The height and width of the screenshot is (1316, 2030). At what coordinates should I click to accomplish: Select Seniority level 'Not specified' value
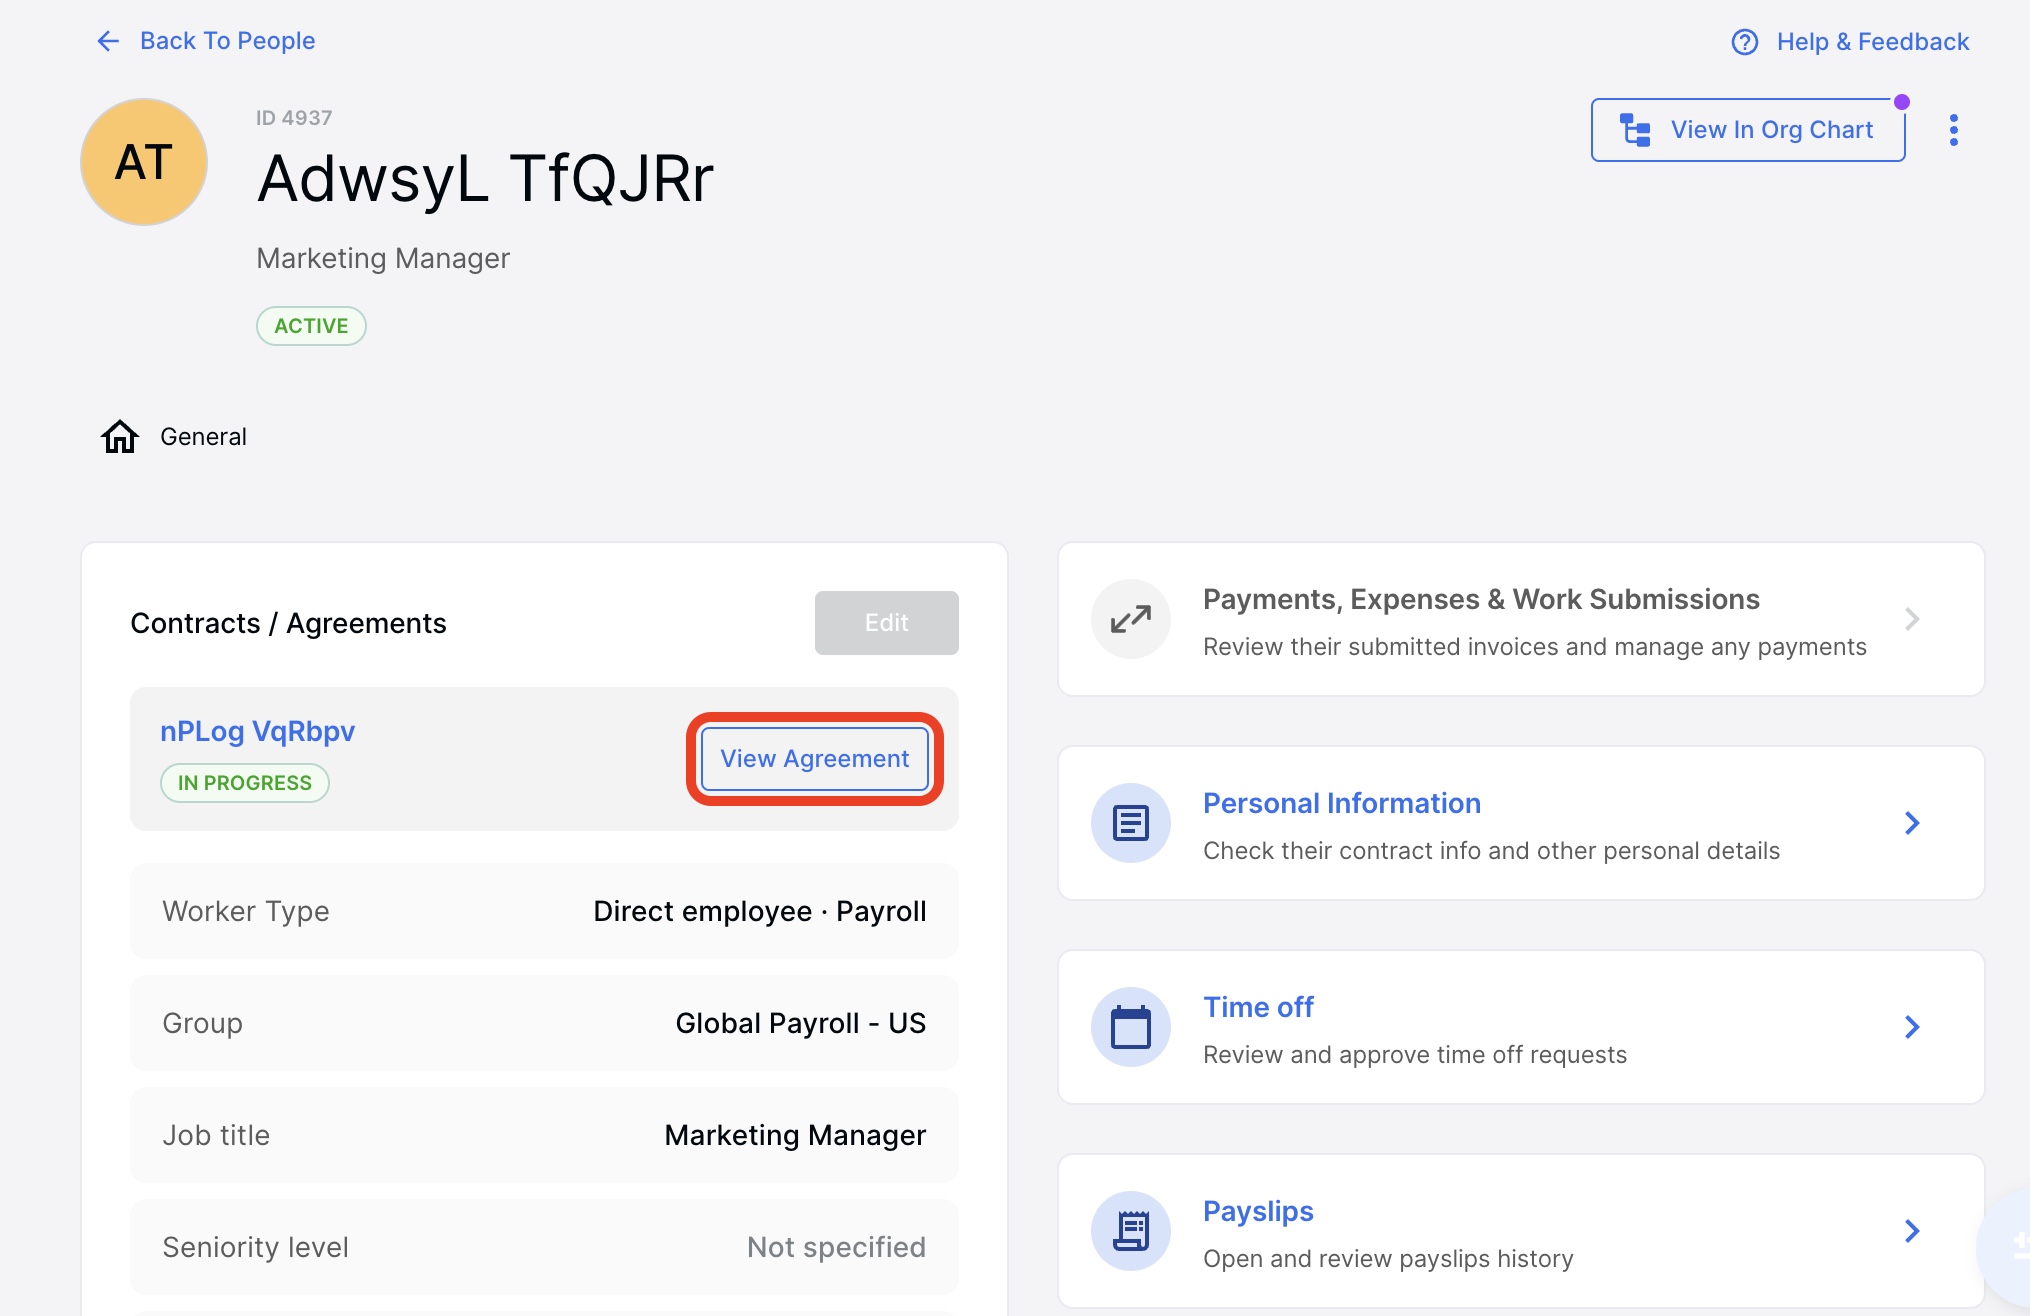click(836, 1247)
